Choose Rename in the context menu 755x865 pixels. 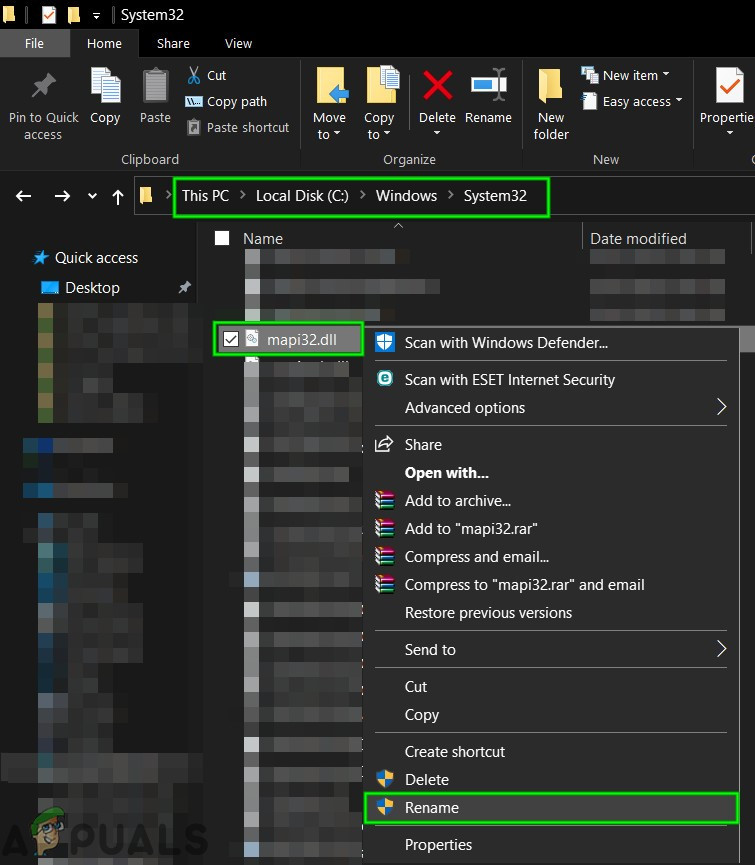[431, 808]
